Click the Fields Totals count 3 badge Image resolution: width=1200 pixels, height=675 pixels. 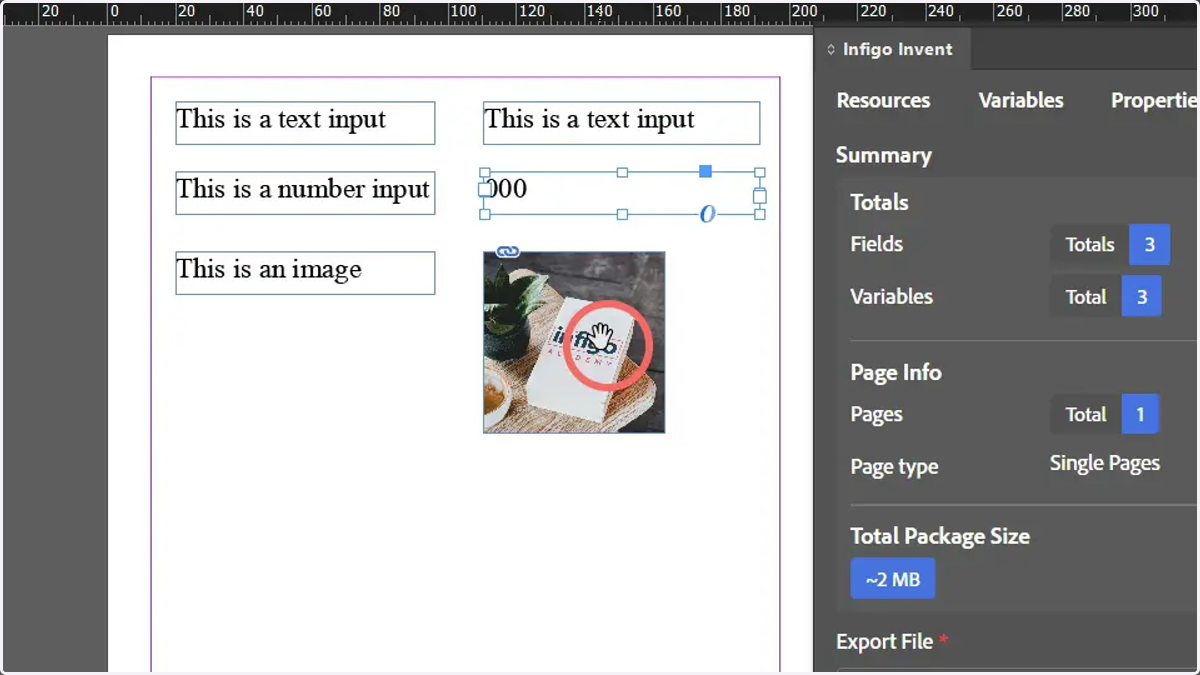[1150, 244]
